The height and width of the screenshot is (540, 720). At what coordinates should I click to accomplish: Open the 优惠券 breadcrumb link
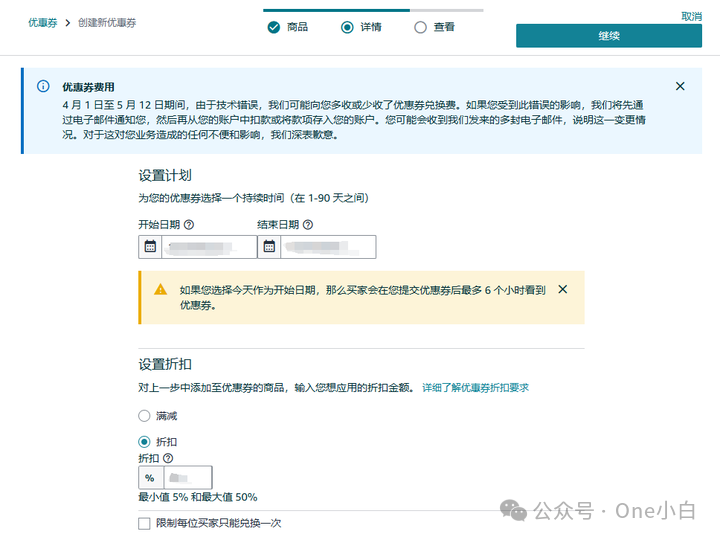[42, 22]
